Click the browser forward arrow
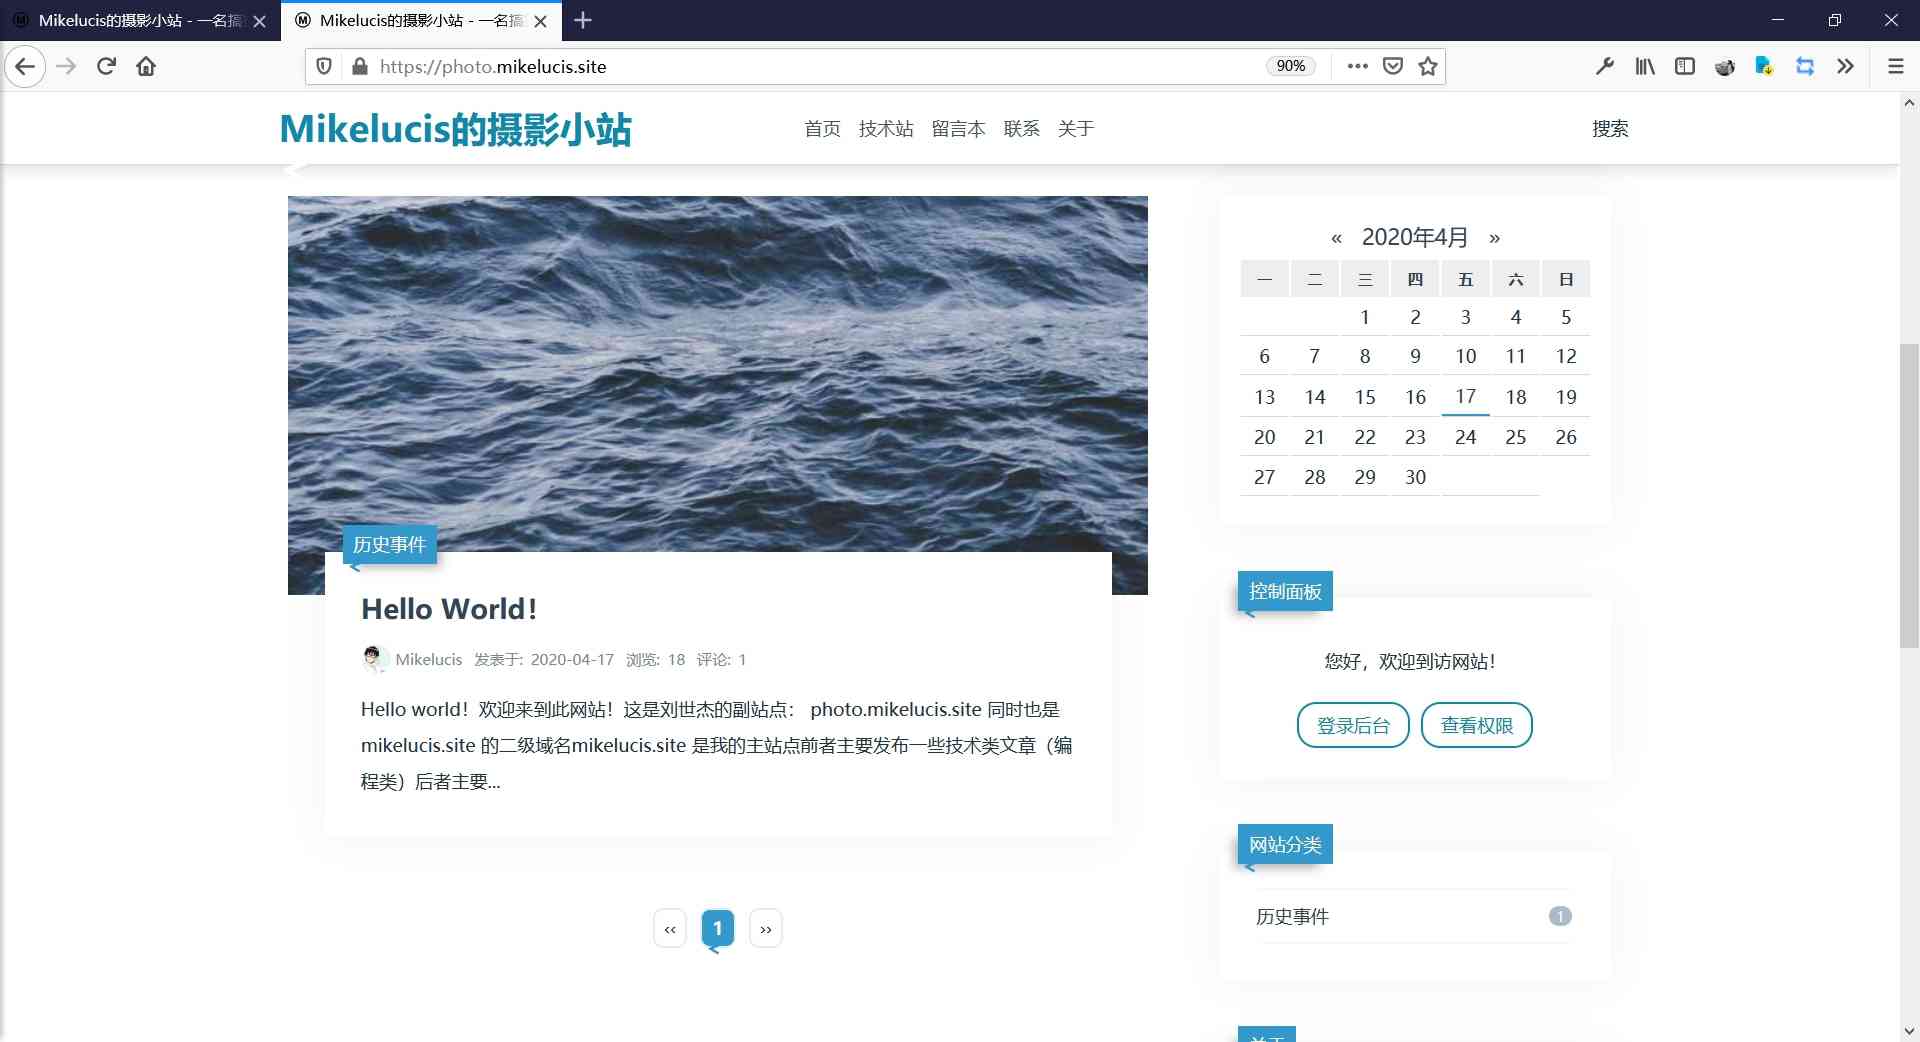The image size is (1920, 1042). (66, 67)
